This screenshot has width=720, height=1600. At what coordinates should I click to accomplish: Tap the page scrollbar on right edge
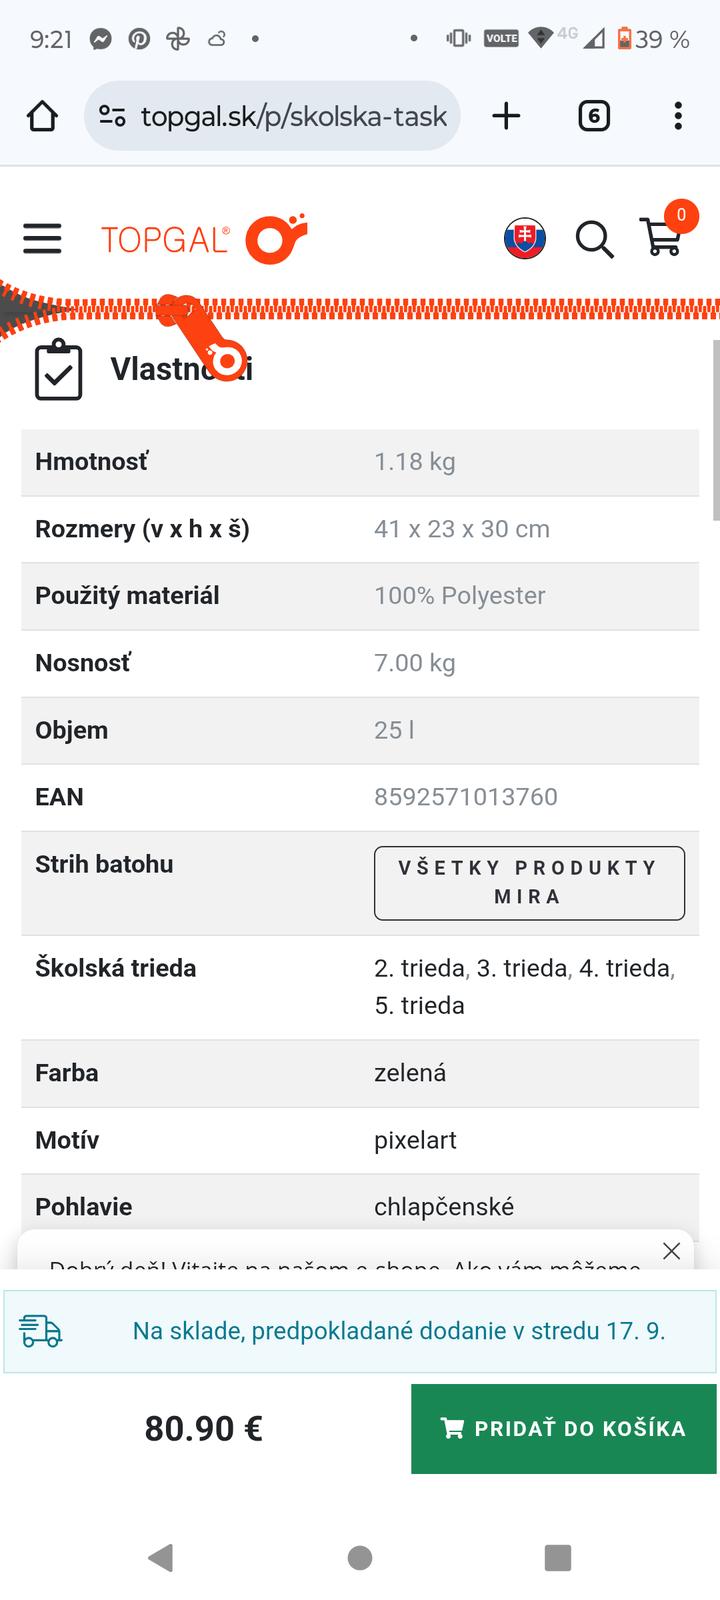point(716,430)
